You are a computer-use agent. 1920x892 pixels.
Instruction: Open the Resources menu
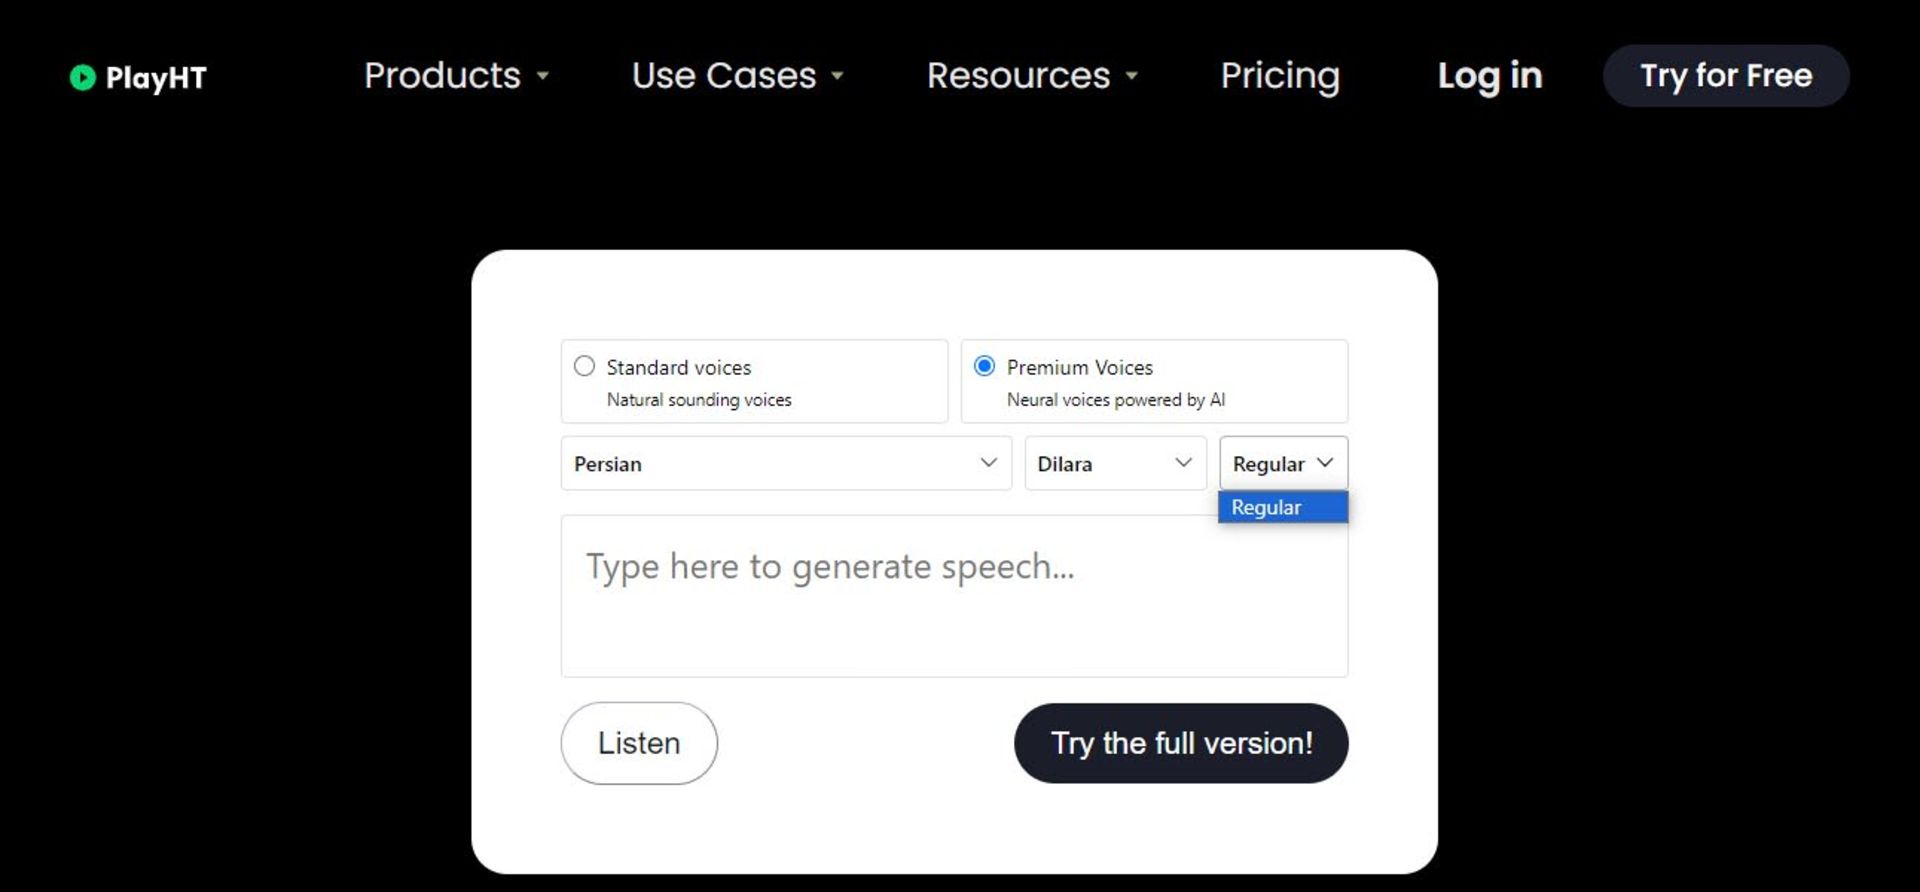1018,76
